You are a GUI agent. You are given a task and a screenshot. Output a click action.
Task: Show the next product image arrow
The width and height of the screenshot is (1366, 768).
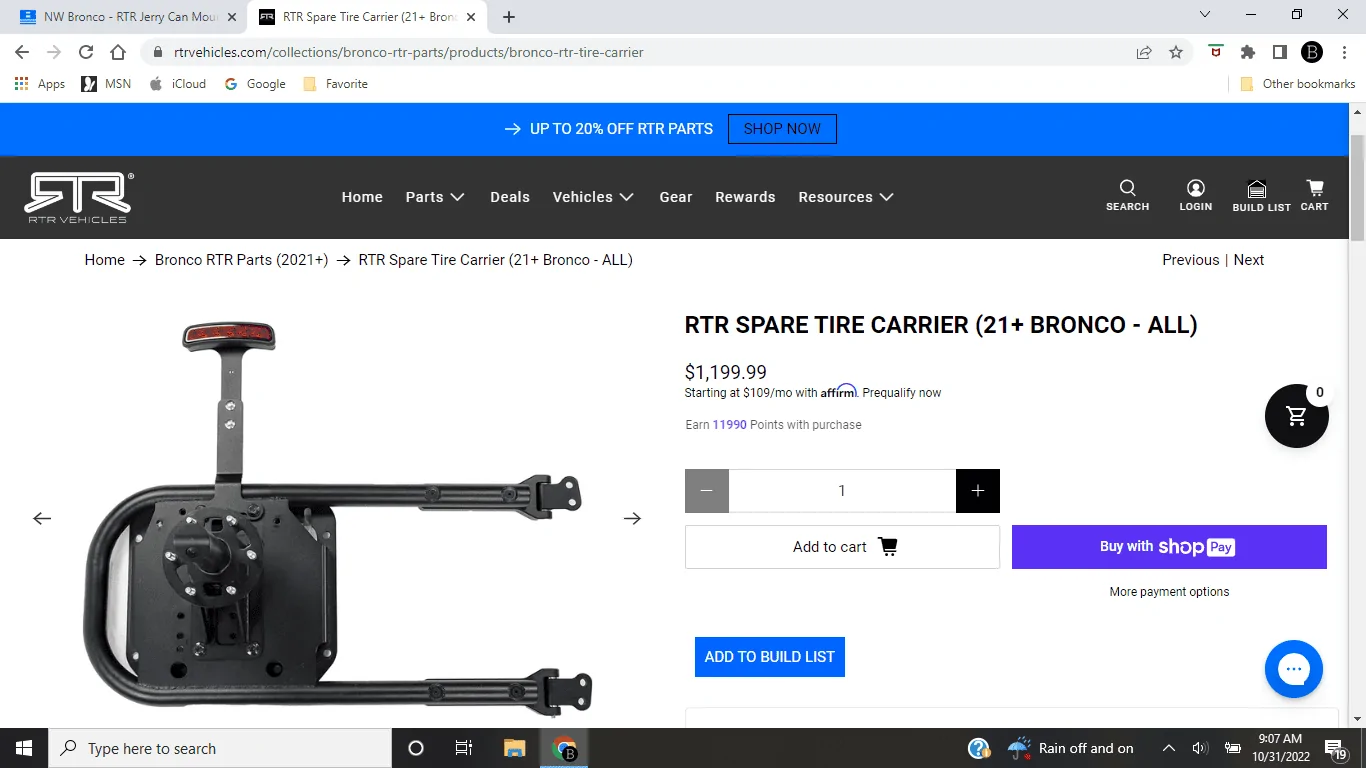632,518
